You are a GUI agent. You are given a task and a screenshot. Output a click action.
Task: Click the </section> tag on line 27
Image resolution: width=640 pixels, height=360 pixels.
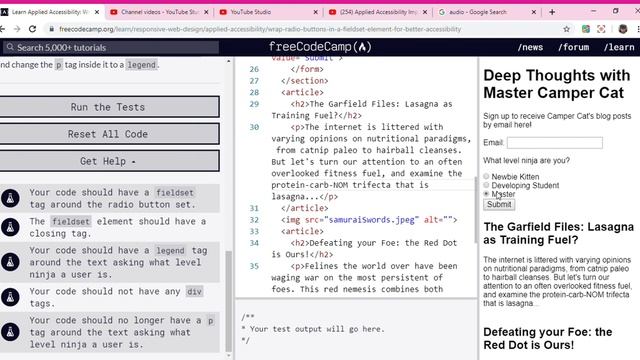304,81
